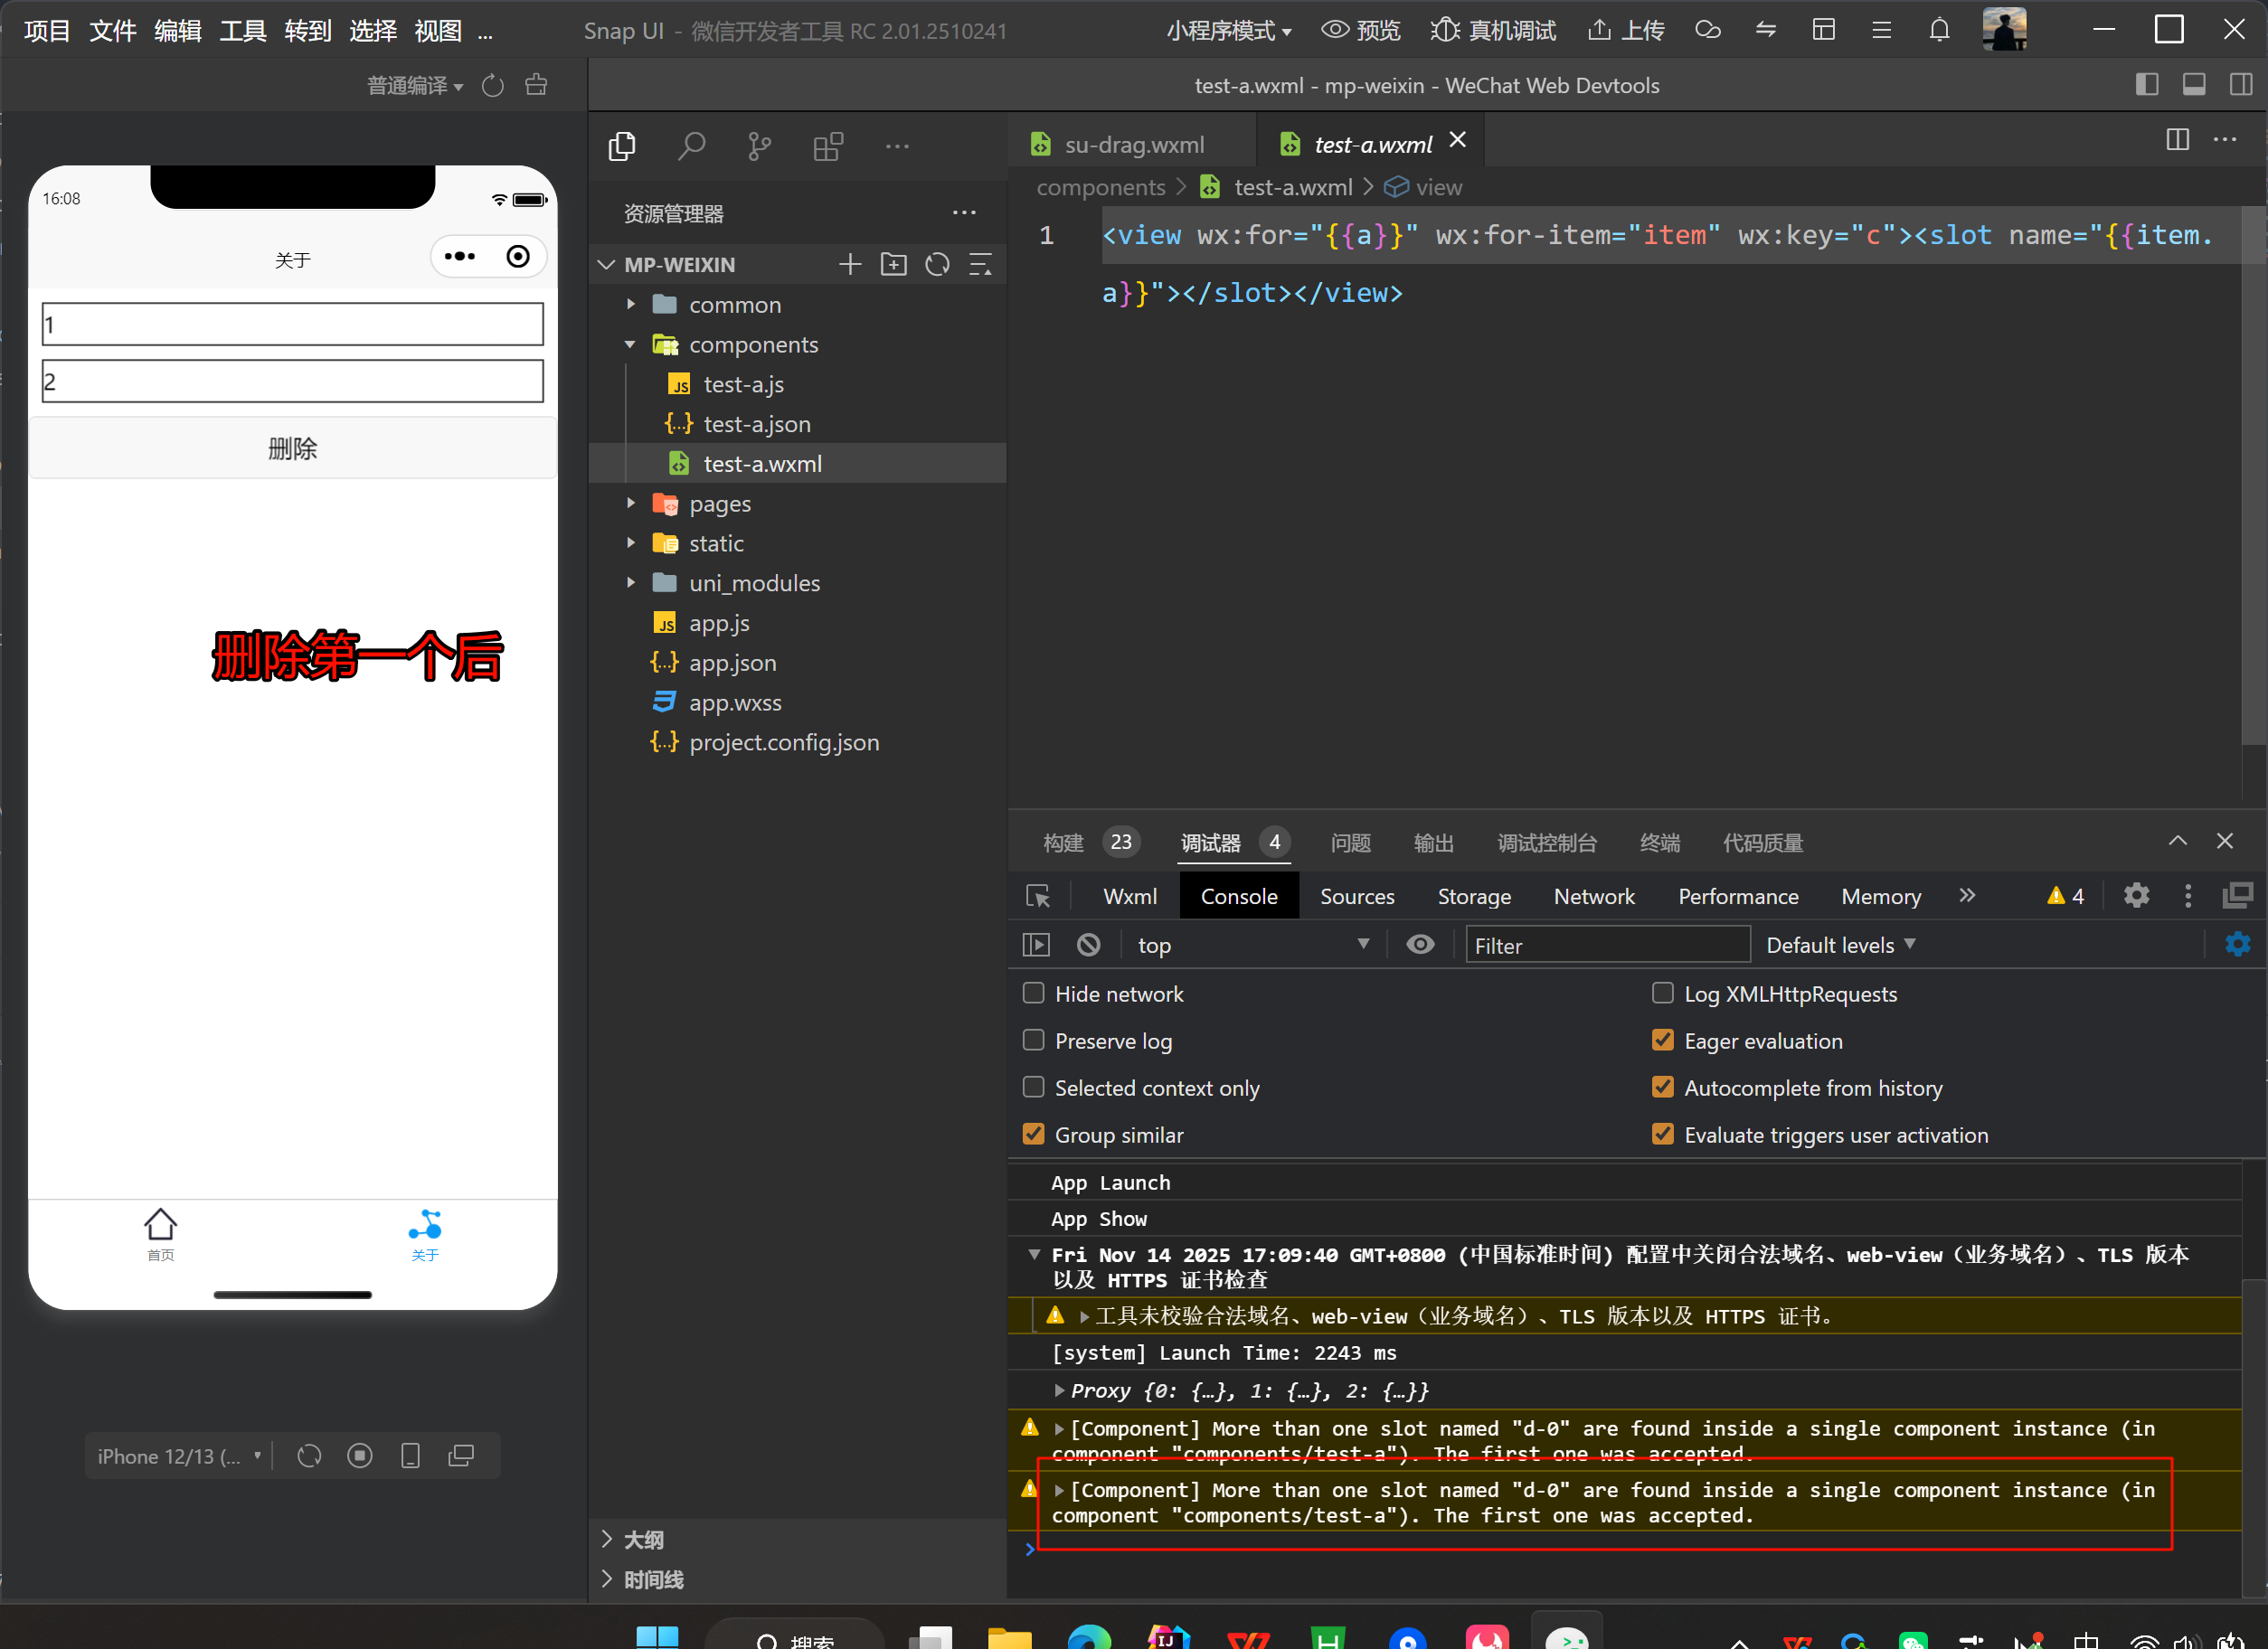Image resolution: width=2268 pixels, height=1649 pixels.
Task: Click the new file icon in MP-WEIXIN
Action: pyautogui.click(x=849, y=264)
